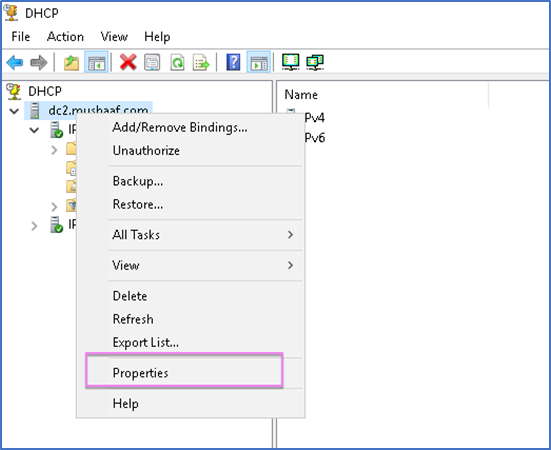The image size is (551, 450).
Task: Collapse the dc2.mushaaf.com server node
Action: (x=14, y=111)
